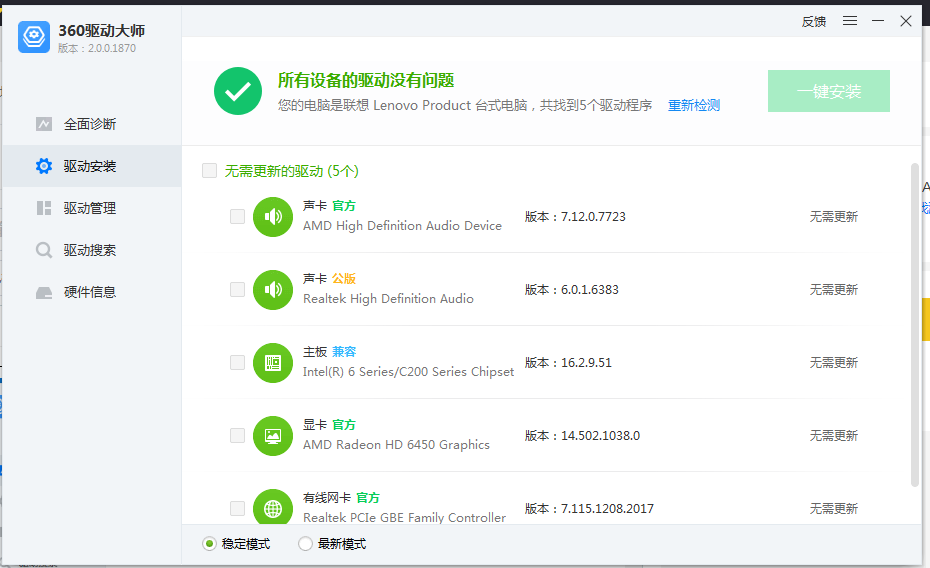930x568 pixels.
Task: Open the 全面诊断 sidebar section
Action: point(90,124)
